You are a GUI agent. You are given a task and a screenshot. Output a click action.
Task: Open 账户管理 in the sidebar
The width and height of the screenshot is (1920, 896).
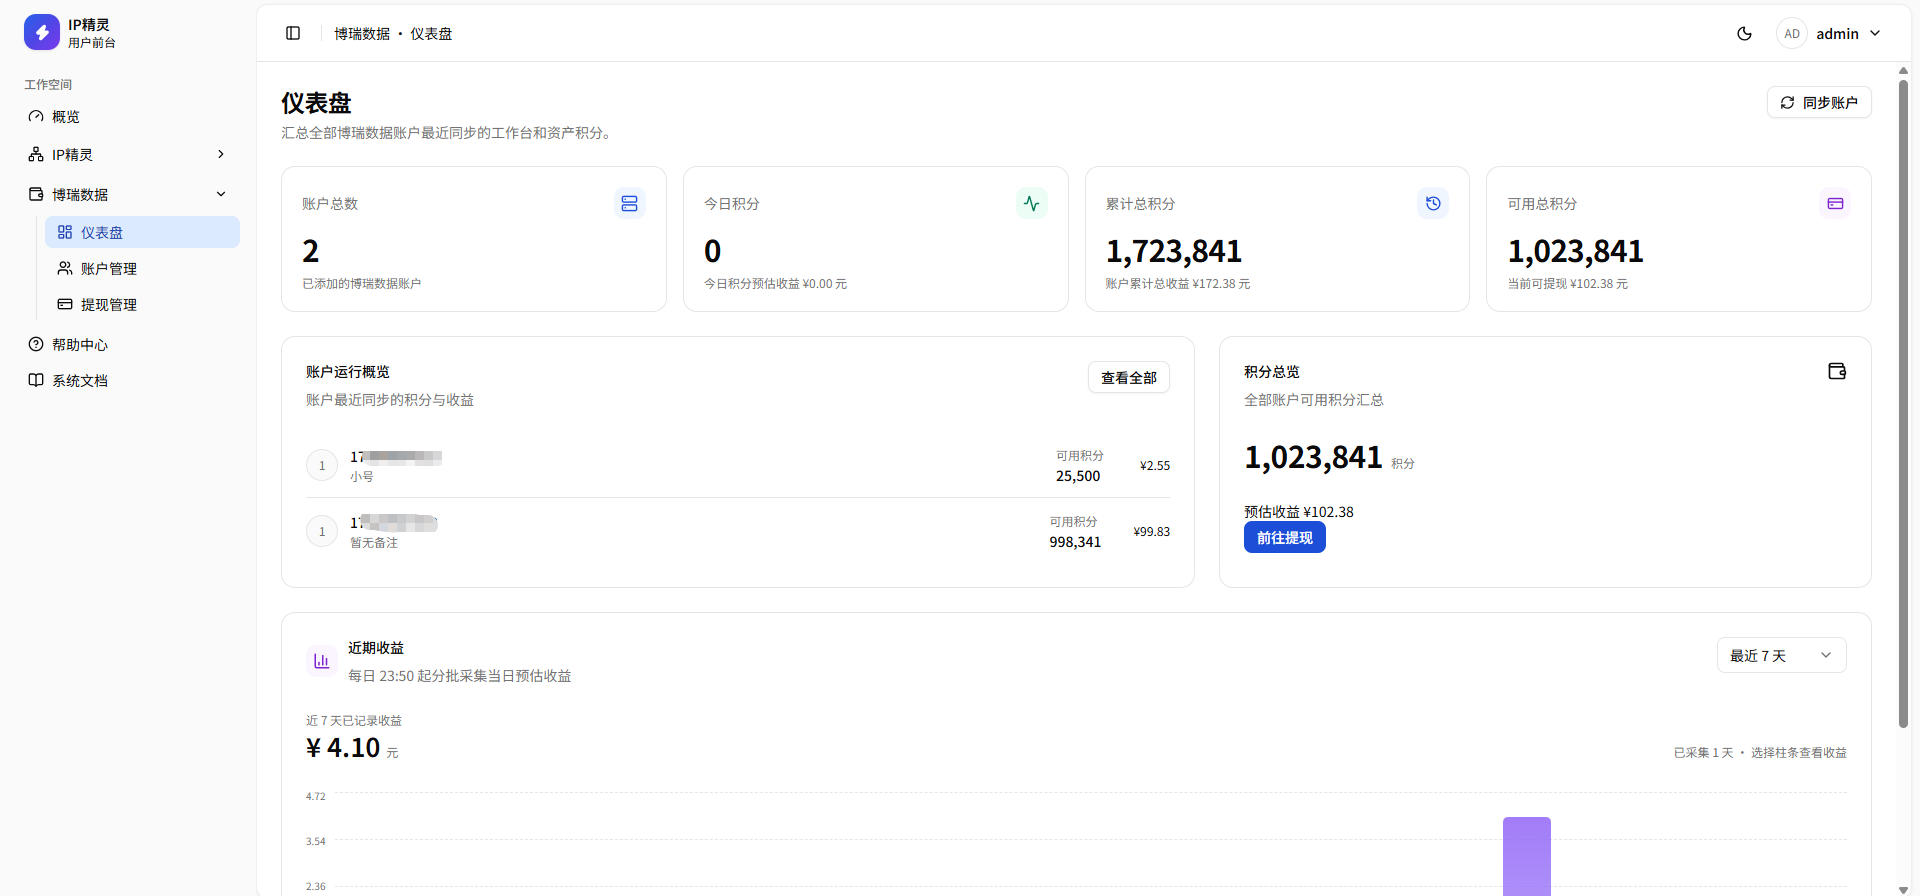142,268
